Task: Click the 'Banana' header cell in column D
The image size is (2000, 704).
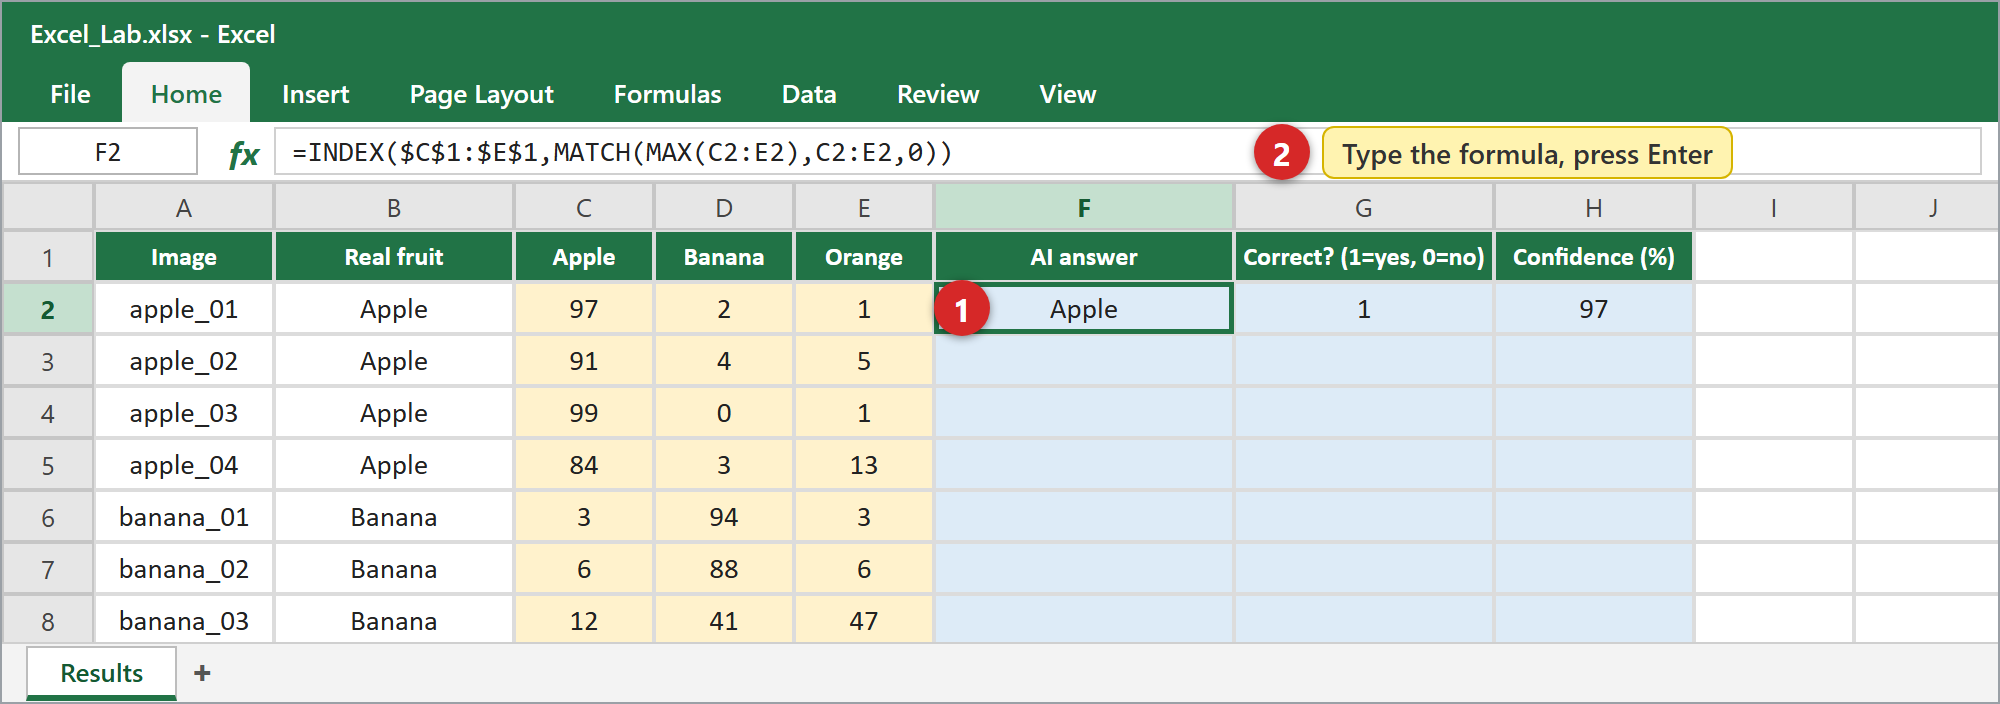Action: 724,257
